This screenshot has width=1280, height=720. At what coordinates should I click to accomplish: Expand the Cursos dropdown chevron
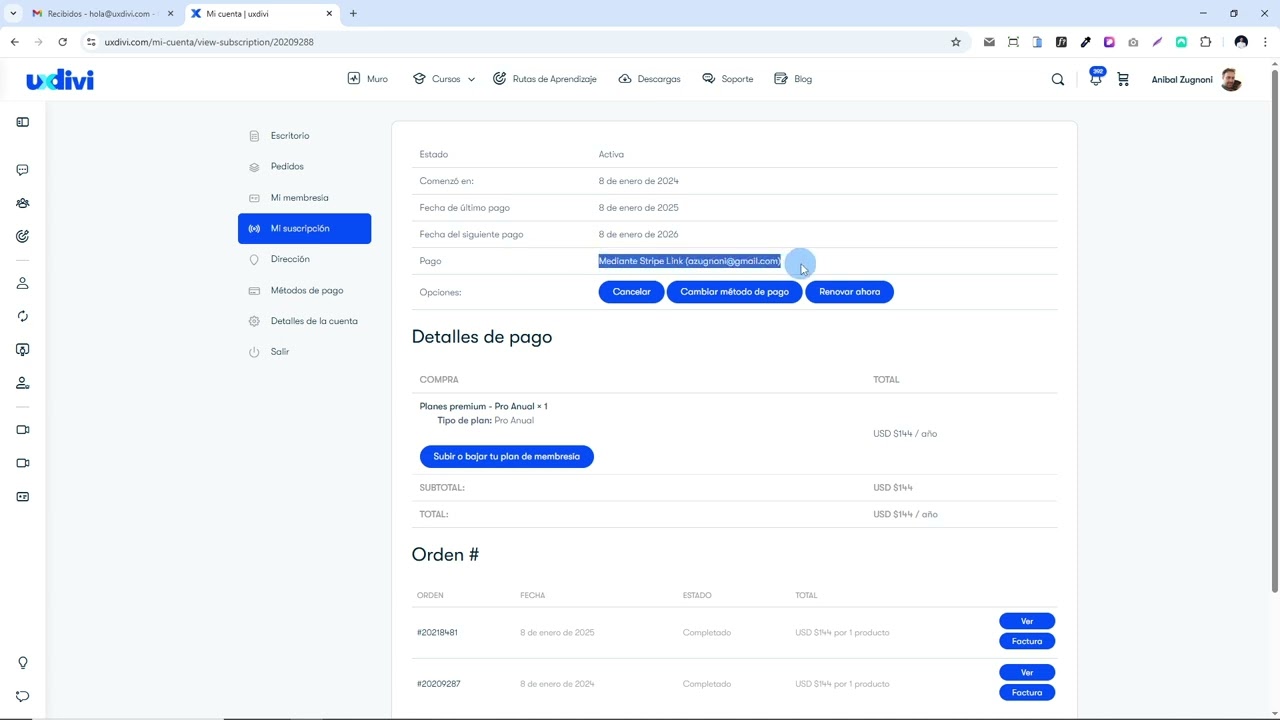point(471,79)
